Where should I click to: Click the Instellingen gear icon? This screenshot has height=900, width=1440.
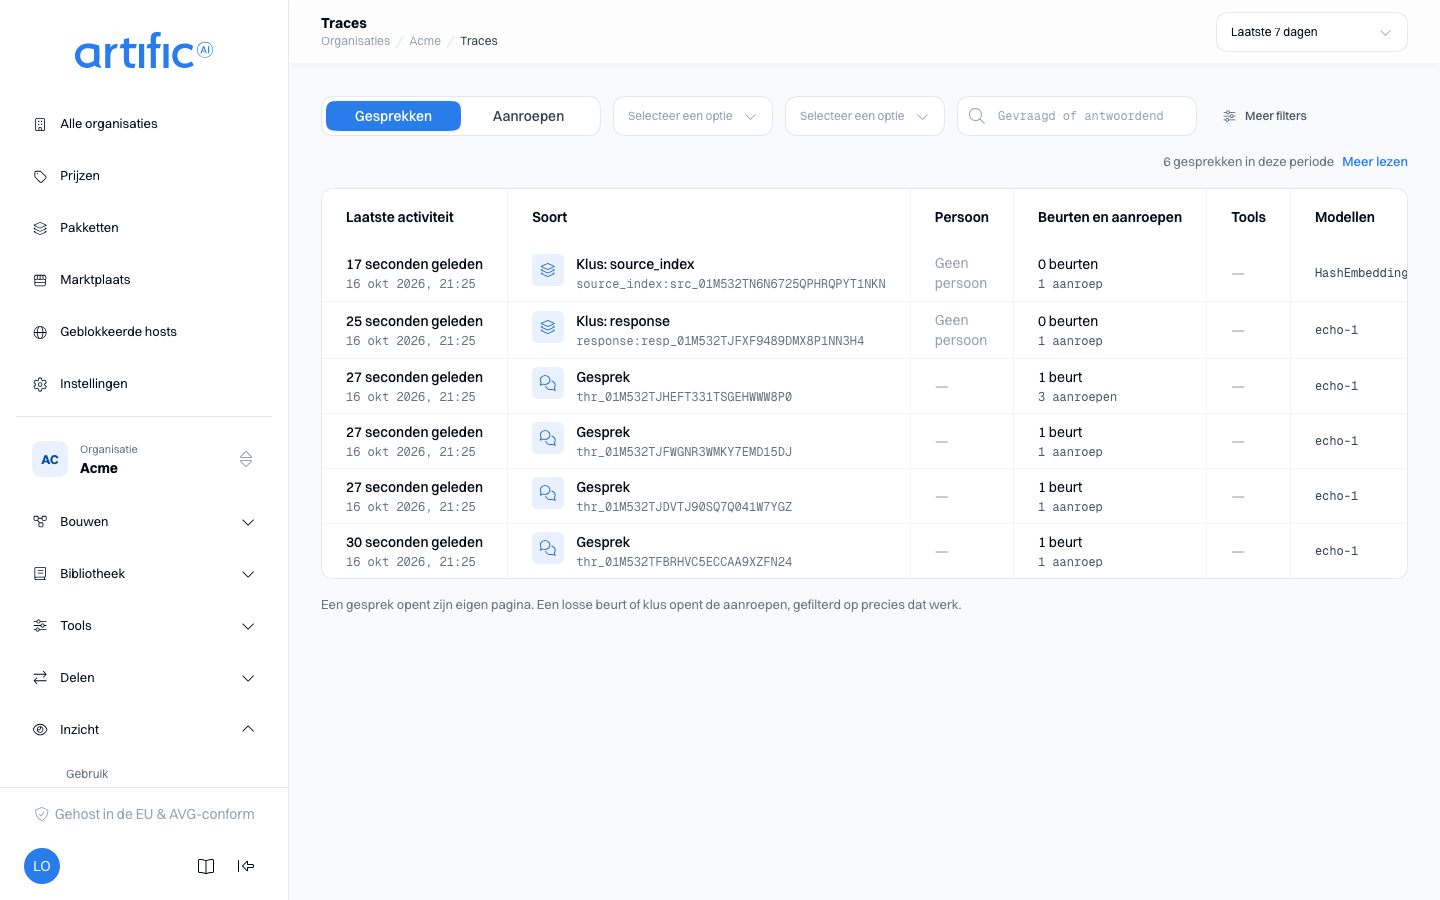[40, 384]
